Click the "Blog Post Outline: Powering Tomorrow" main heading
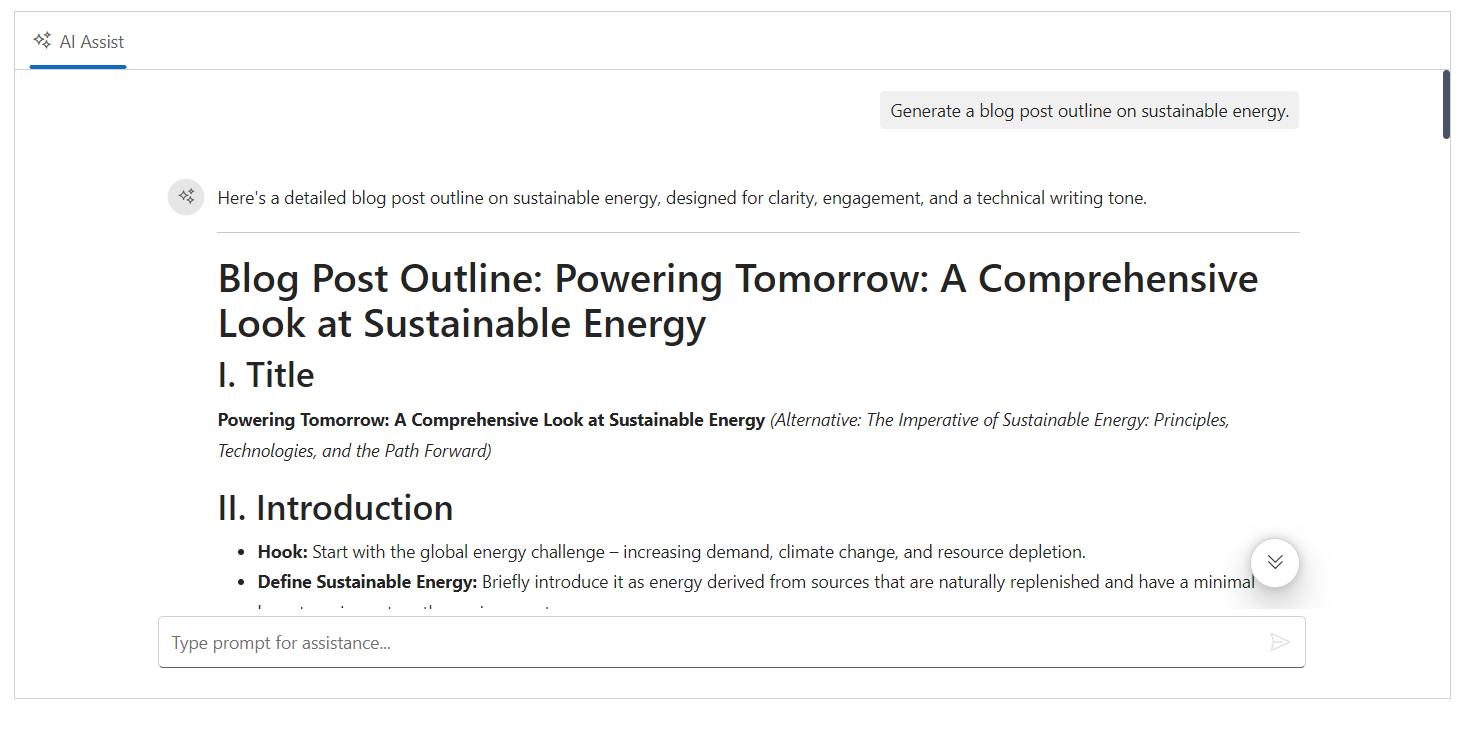1479x731 pixels. (x=737, y=301)
